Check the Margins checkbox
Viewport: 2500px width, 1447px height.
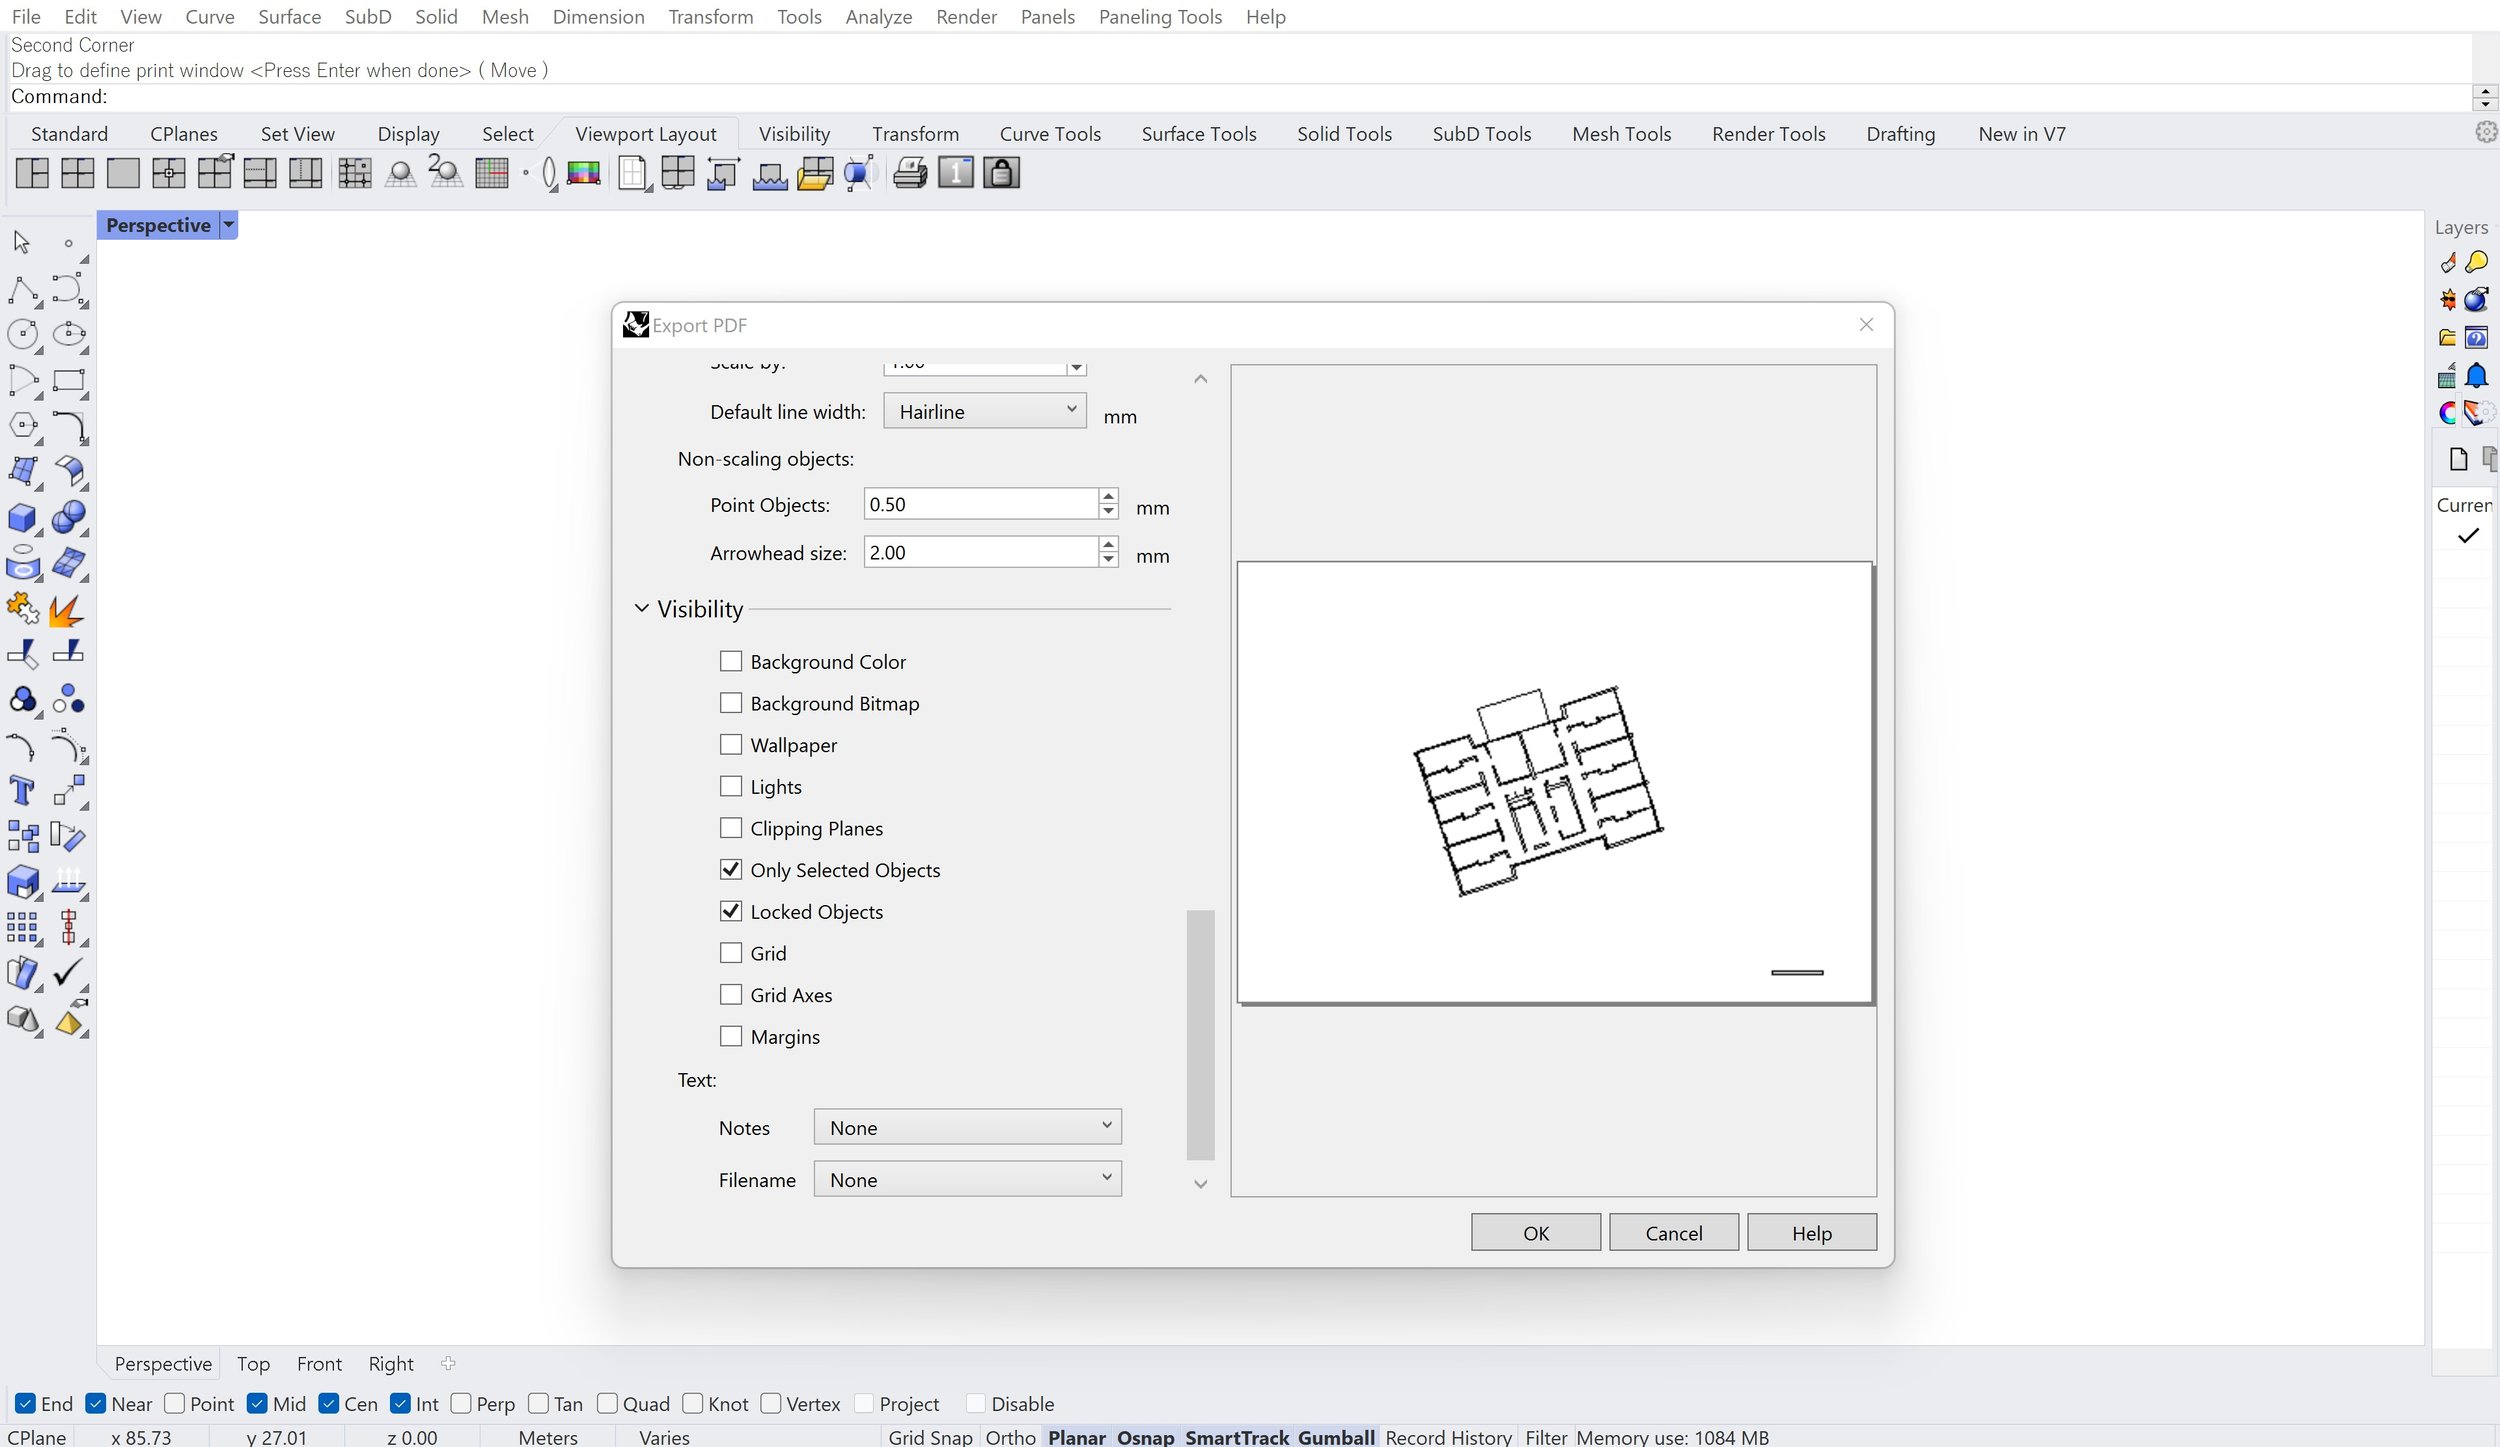point(731,1037)
